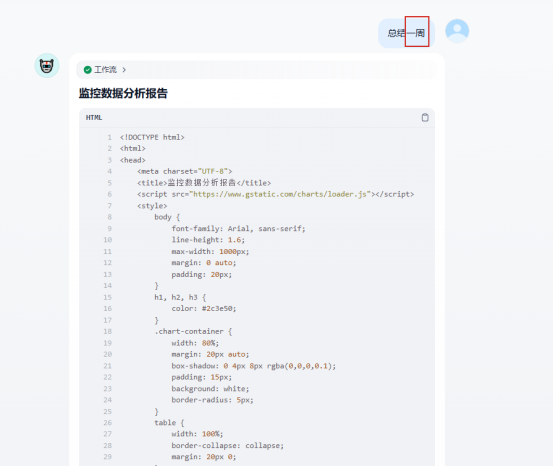Image resolution: width=554 pixels, height=466 pixels.
Task: Click line 1 DOCTYPE html text
Action: tap(152, 137)
